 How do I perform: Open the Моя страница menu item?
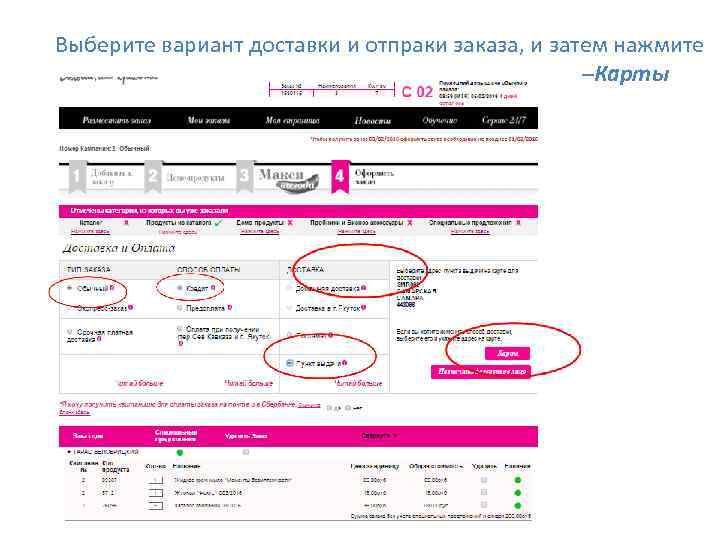[292, 120]
